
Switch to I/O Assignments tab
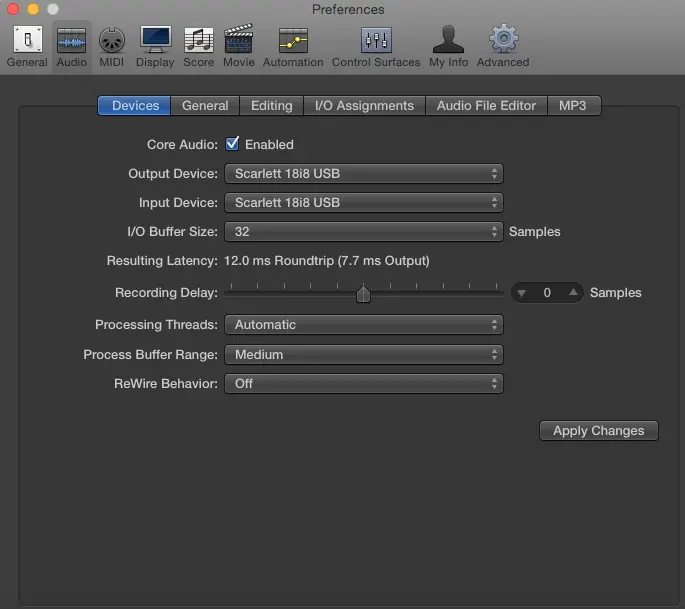click(364, 106)
